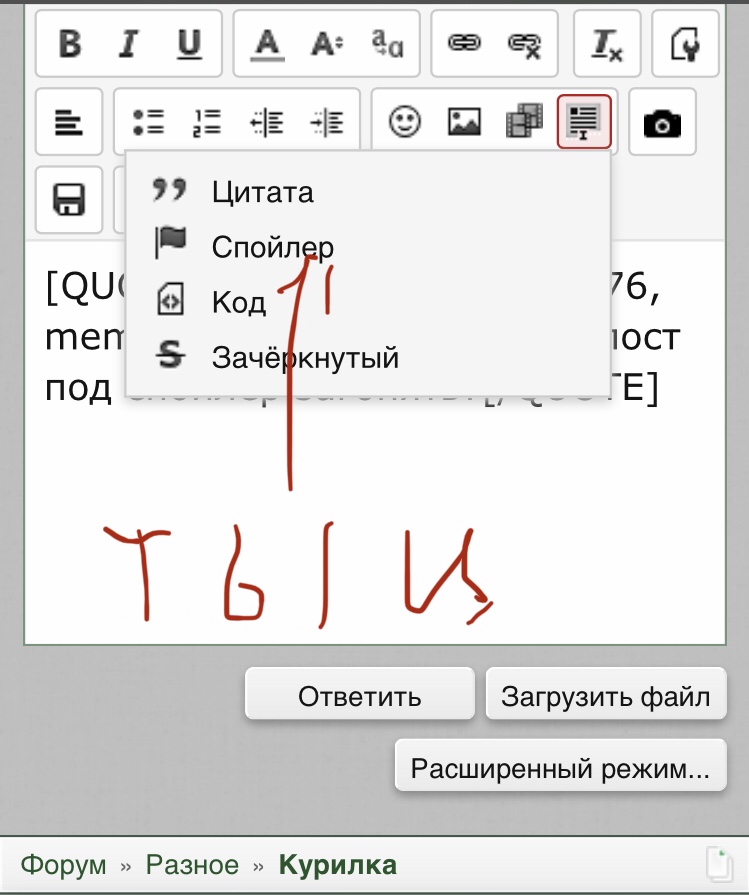749x895 pixels.
Task: Select Спойлер from the insert menu
Action: [272, 247]
